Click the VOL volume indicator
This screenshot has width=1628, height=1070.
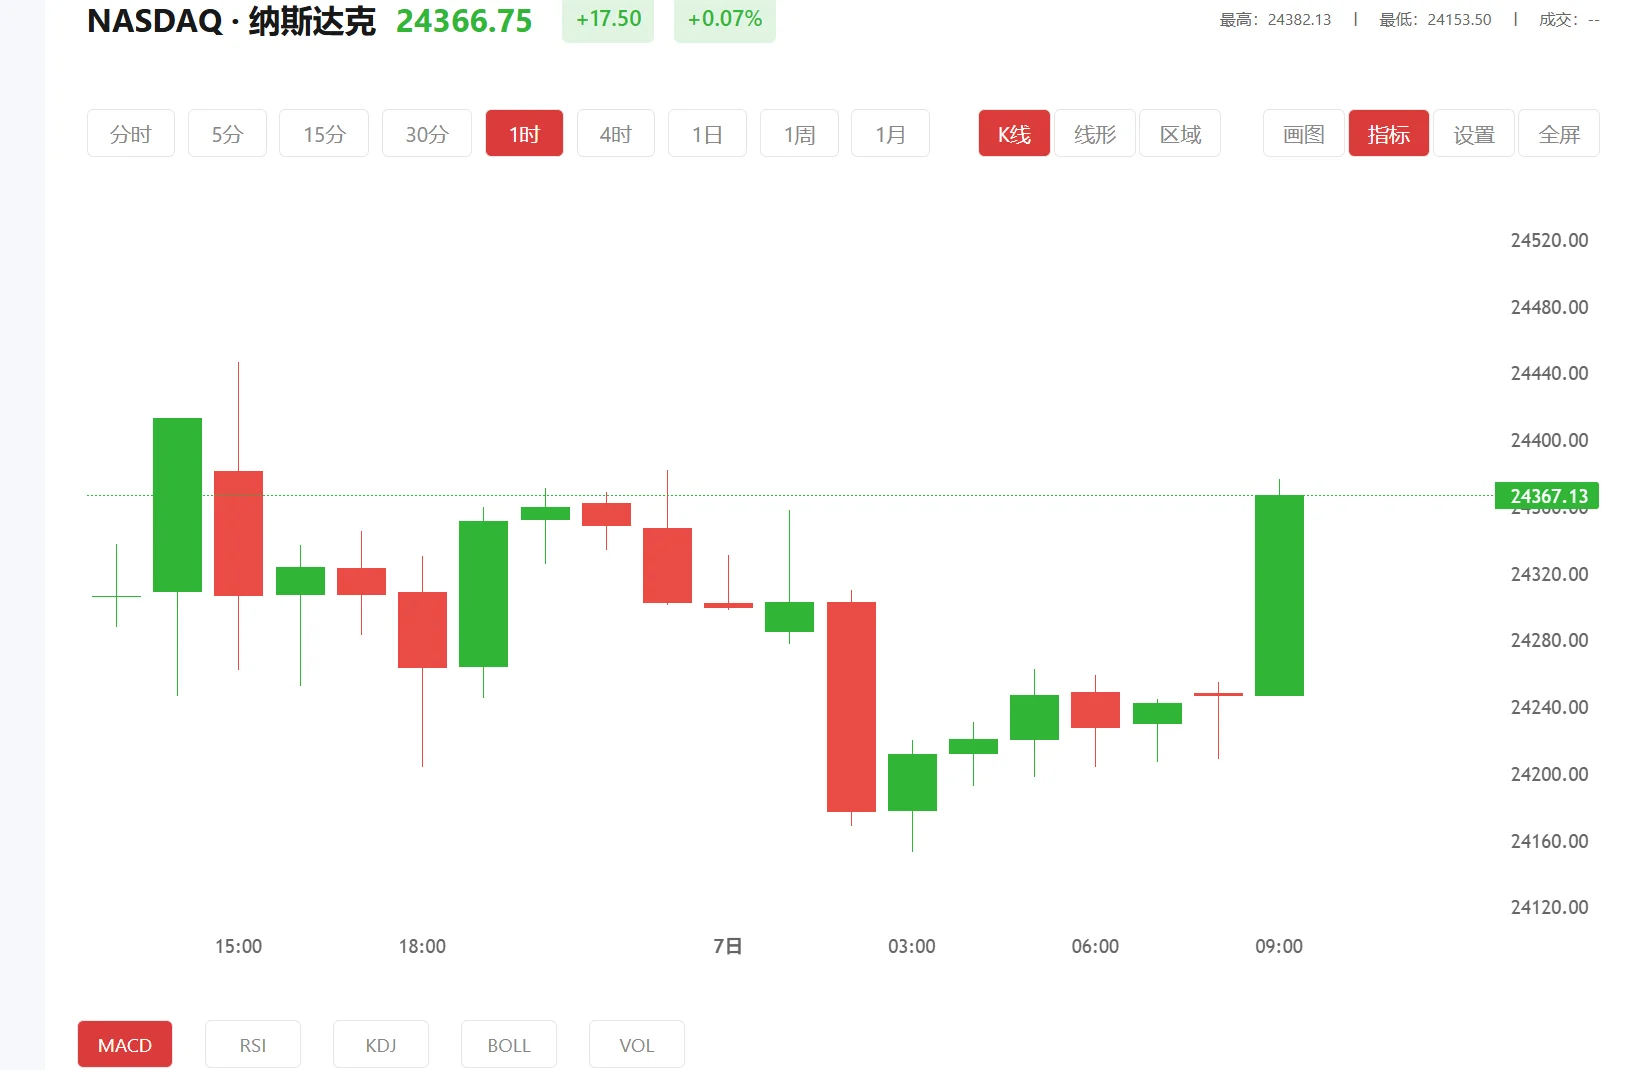tap(636, 1044)
